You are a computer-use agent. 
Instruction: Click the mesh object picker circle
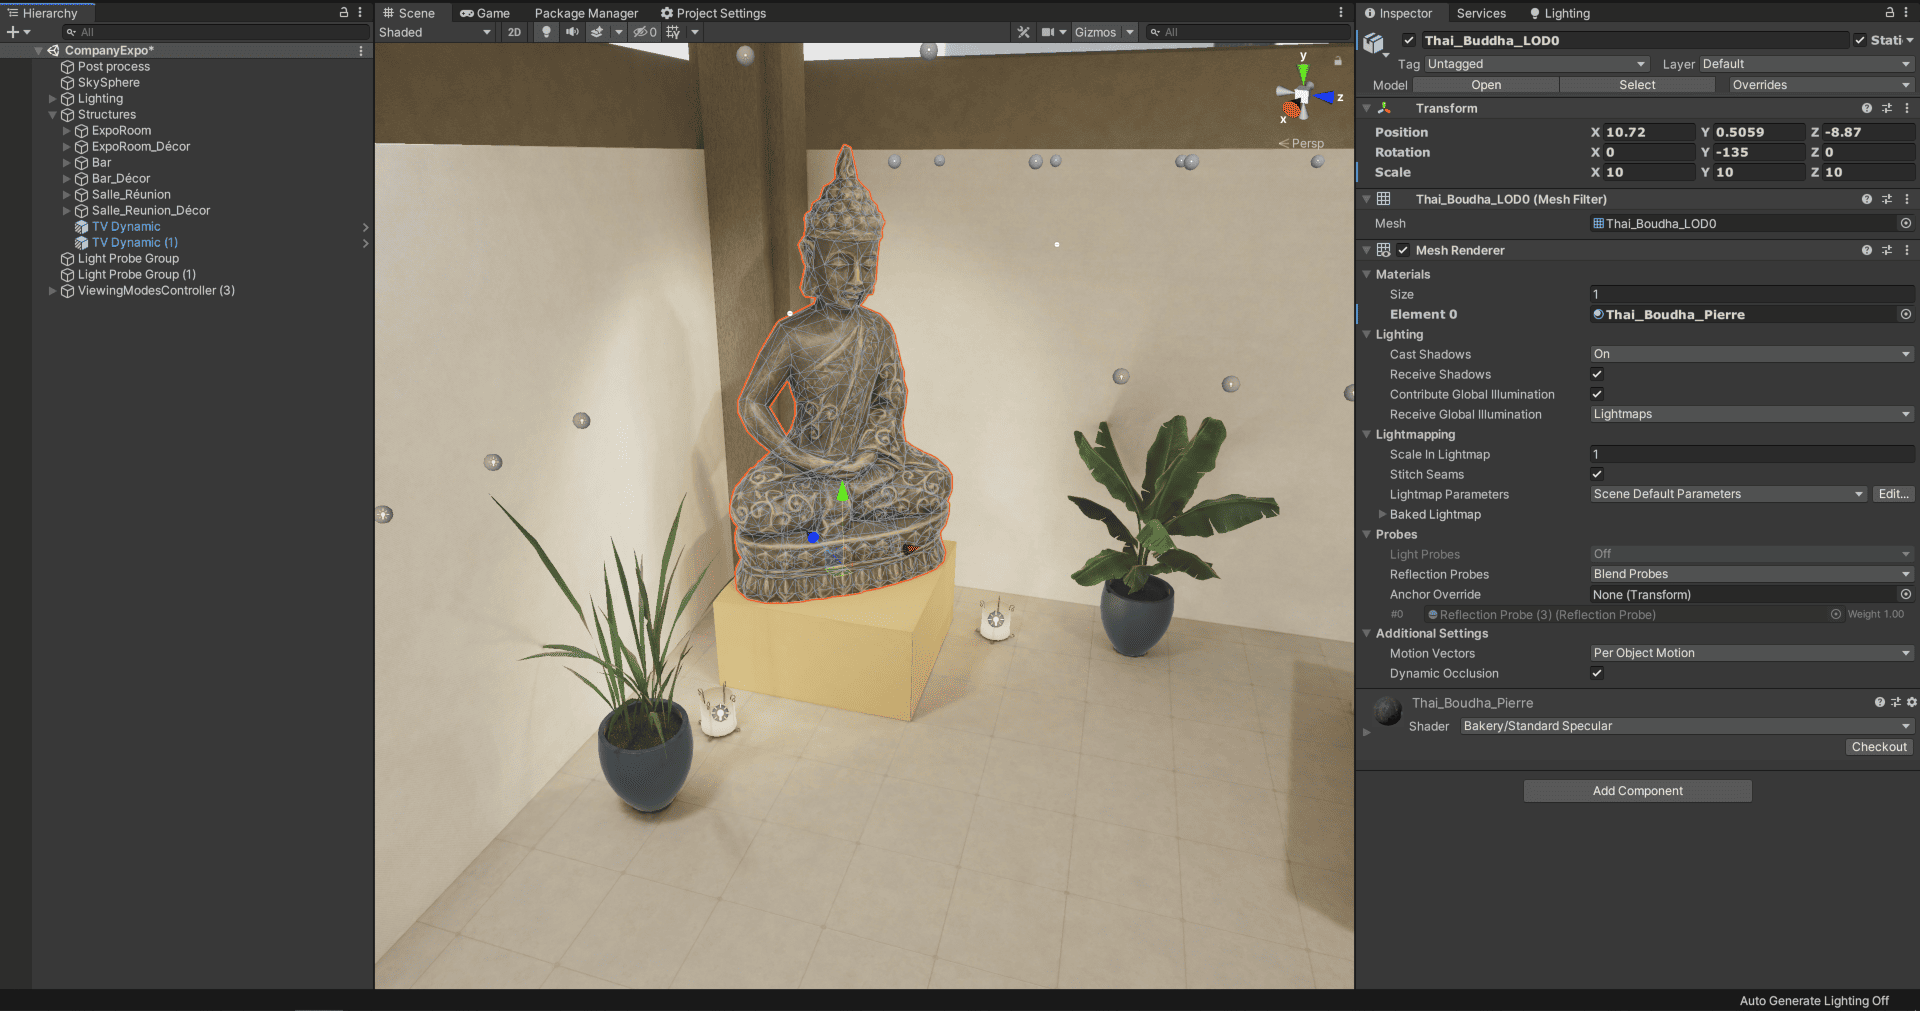pyautogui.click(x=1905, y=224)
